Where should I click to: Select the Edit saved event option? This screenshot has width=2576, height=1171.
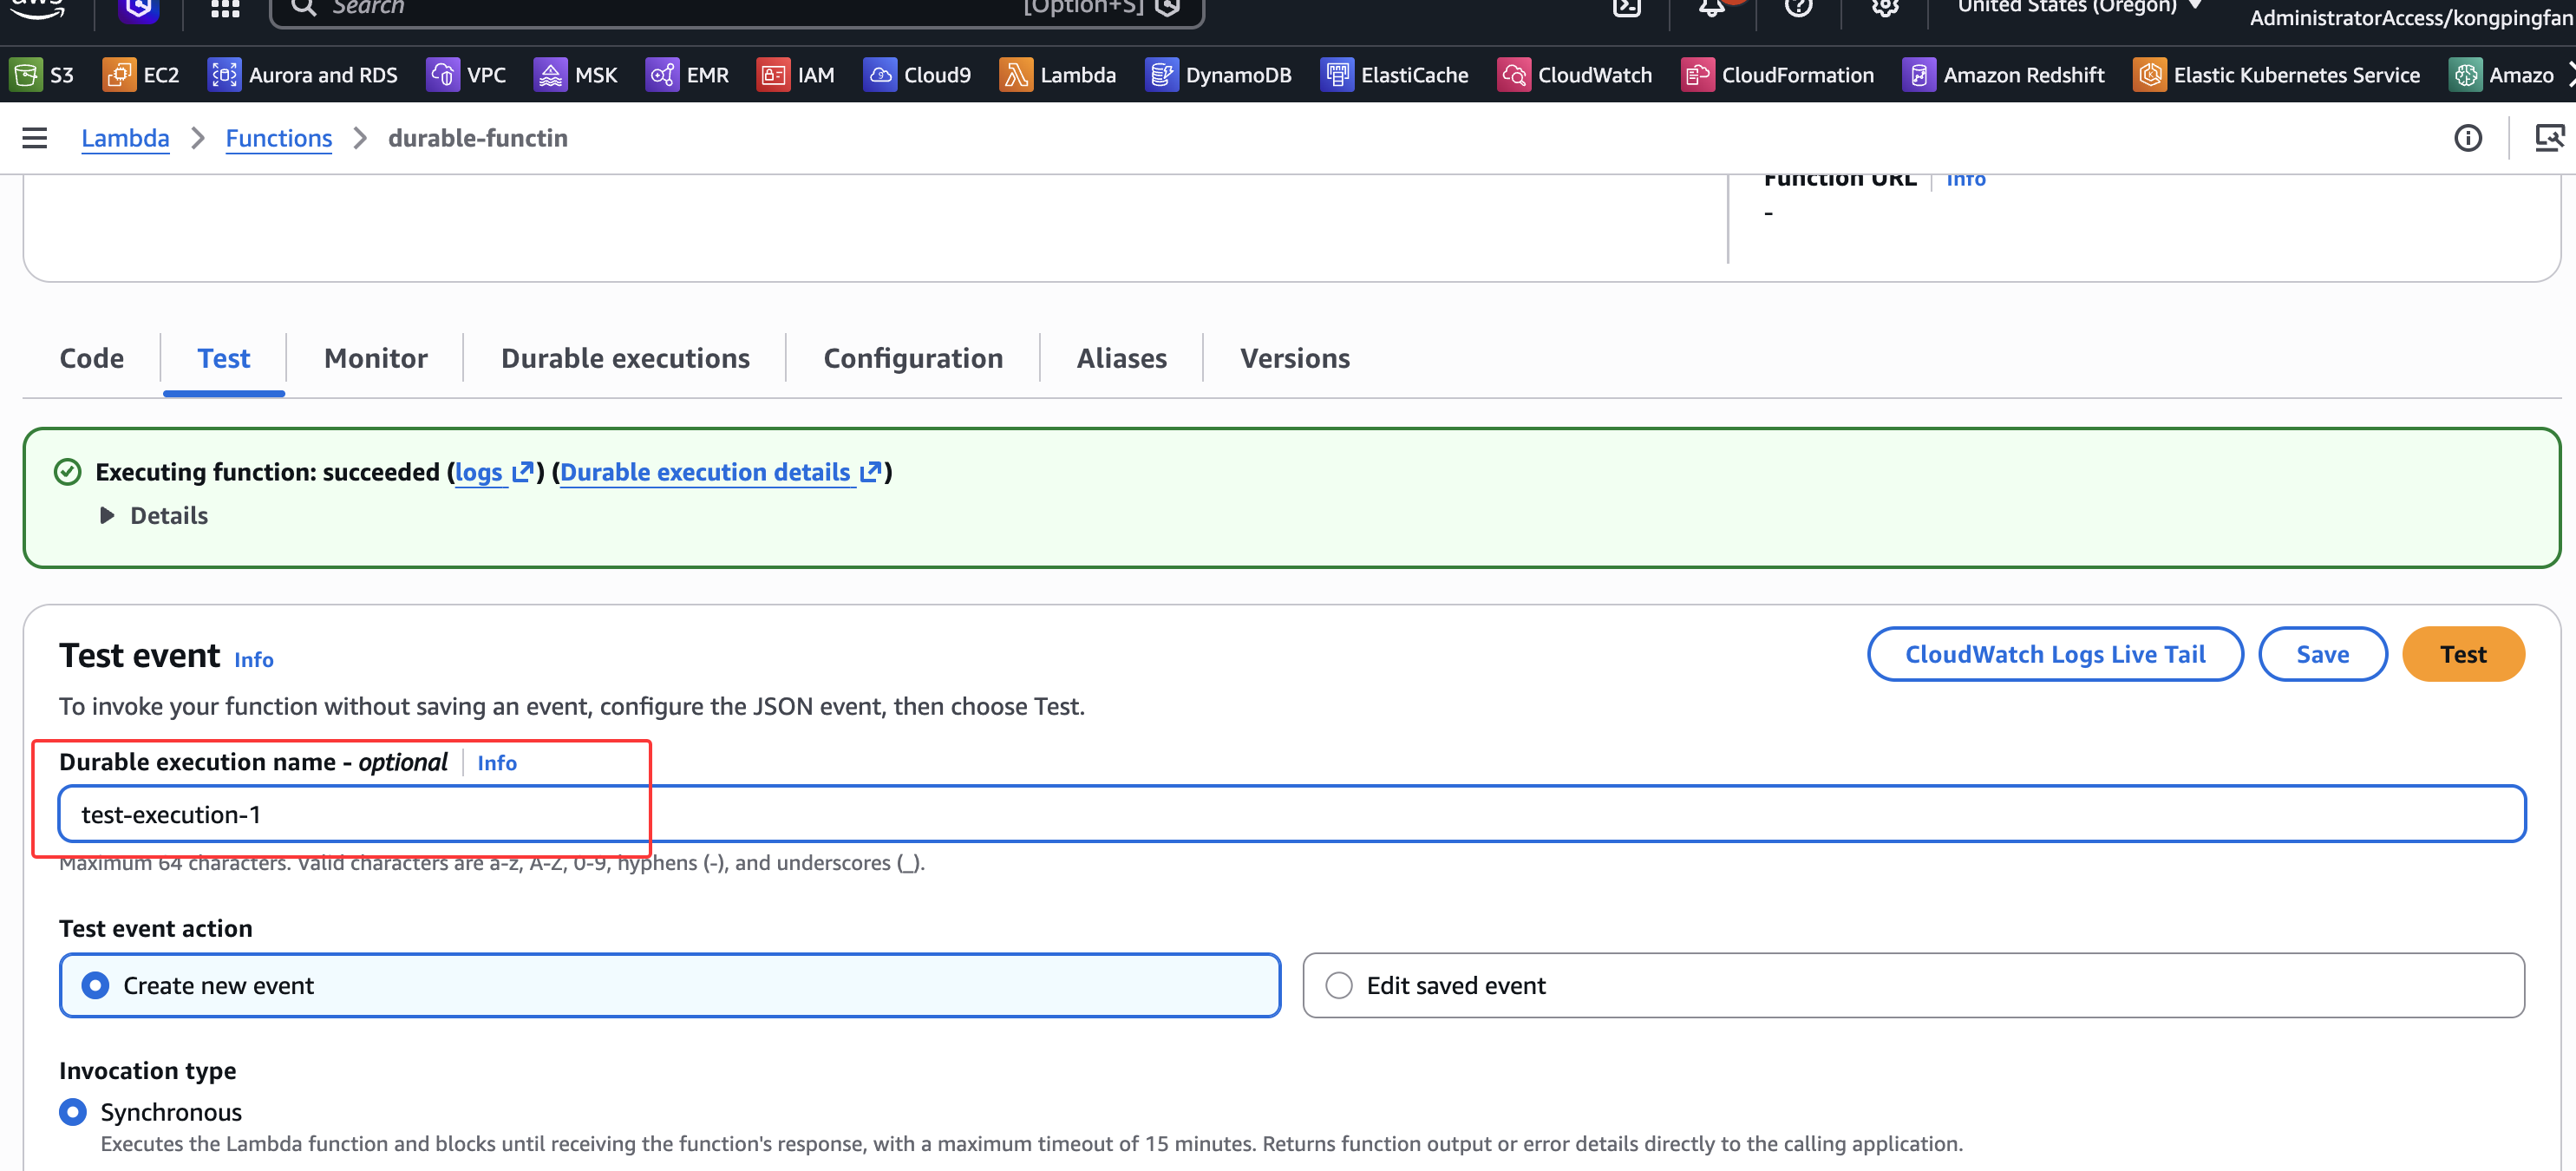[1338, 985]
